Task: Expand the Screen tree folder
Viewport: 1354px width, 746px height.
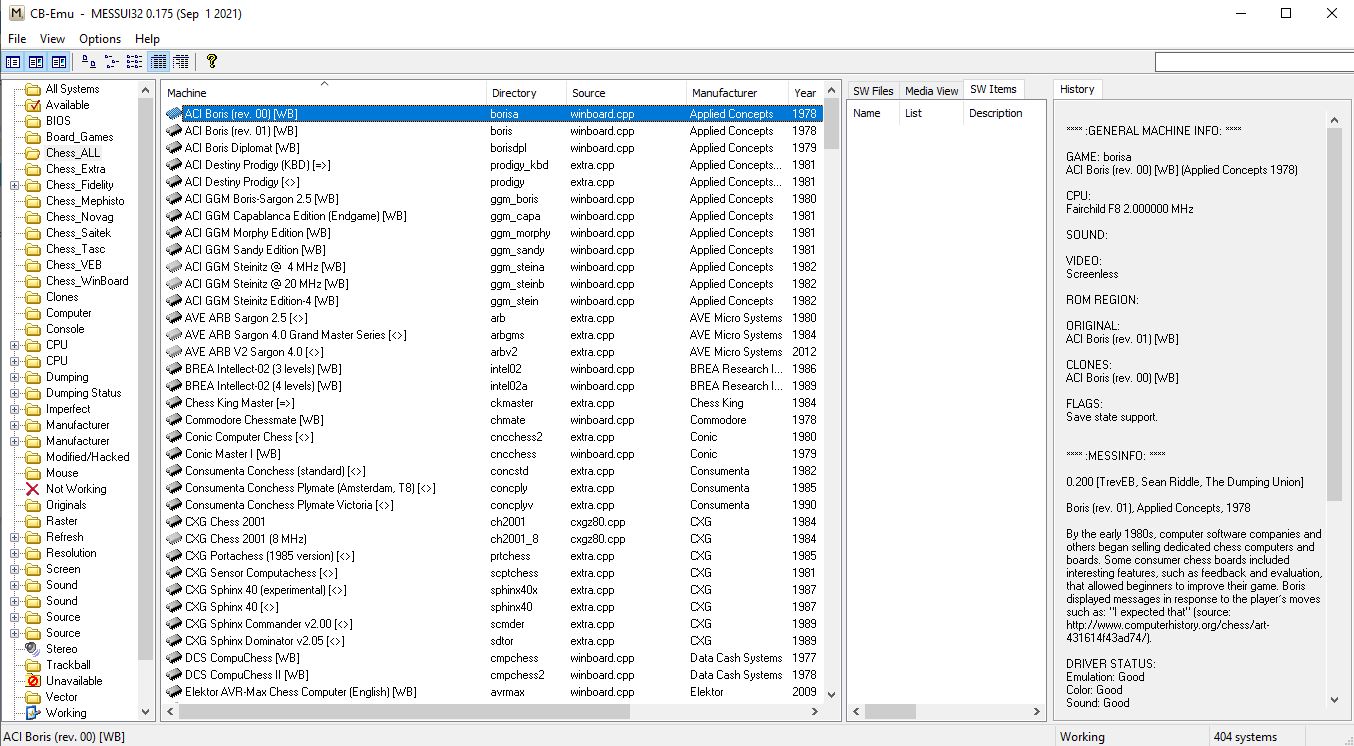Action: (15, 569)
